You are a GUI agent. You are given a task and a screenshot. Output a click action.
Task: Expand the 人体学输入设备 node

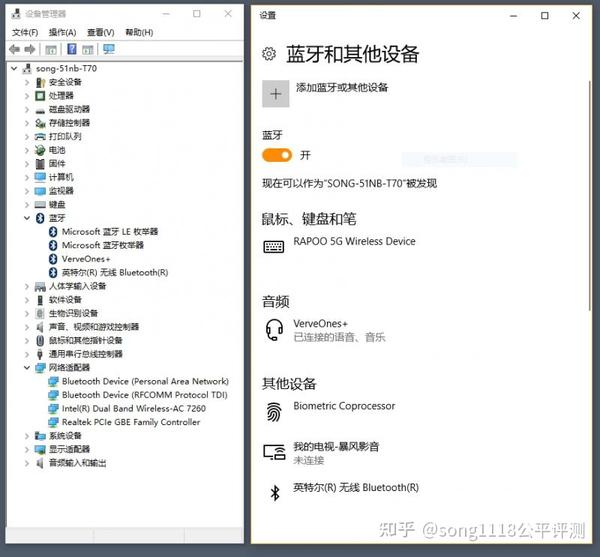pyautogui.click(x=27, y=286)
